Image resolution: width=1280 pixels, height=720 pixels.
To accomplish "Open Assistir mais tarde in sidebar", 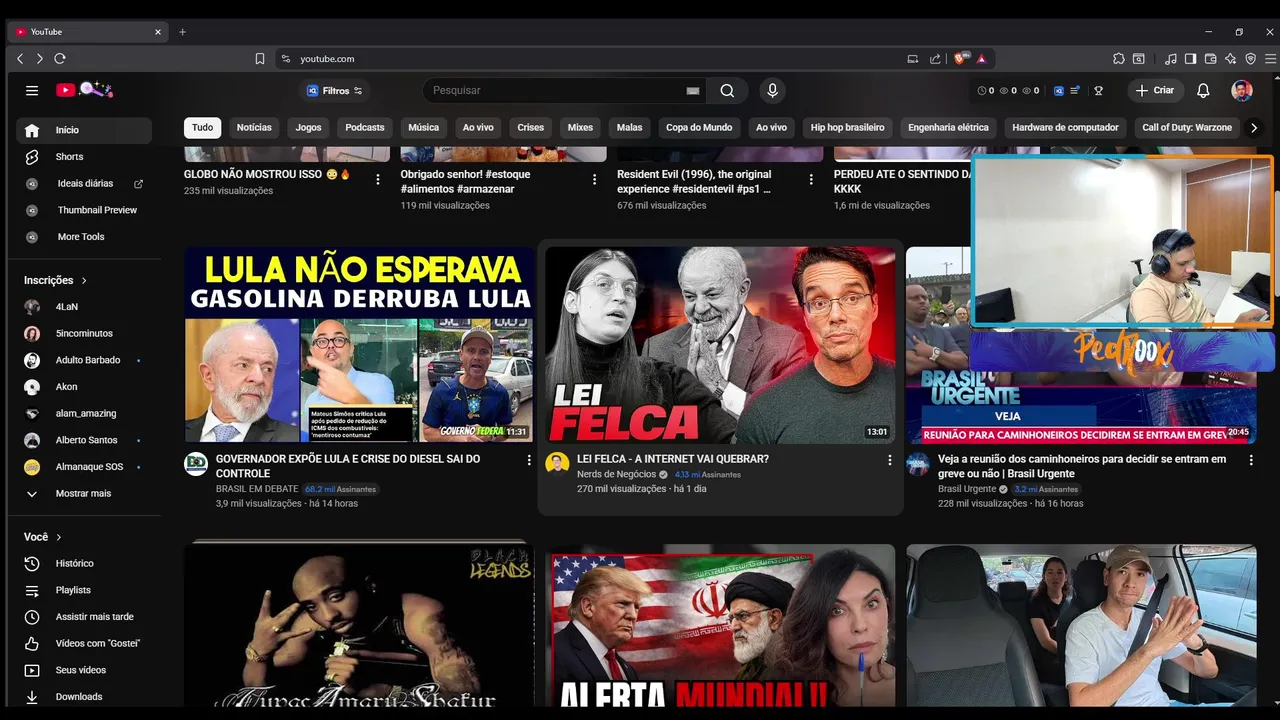I will click(84, 617).
